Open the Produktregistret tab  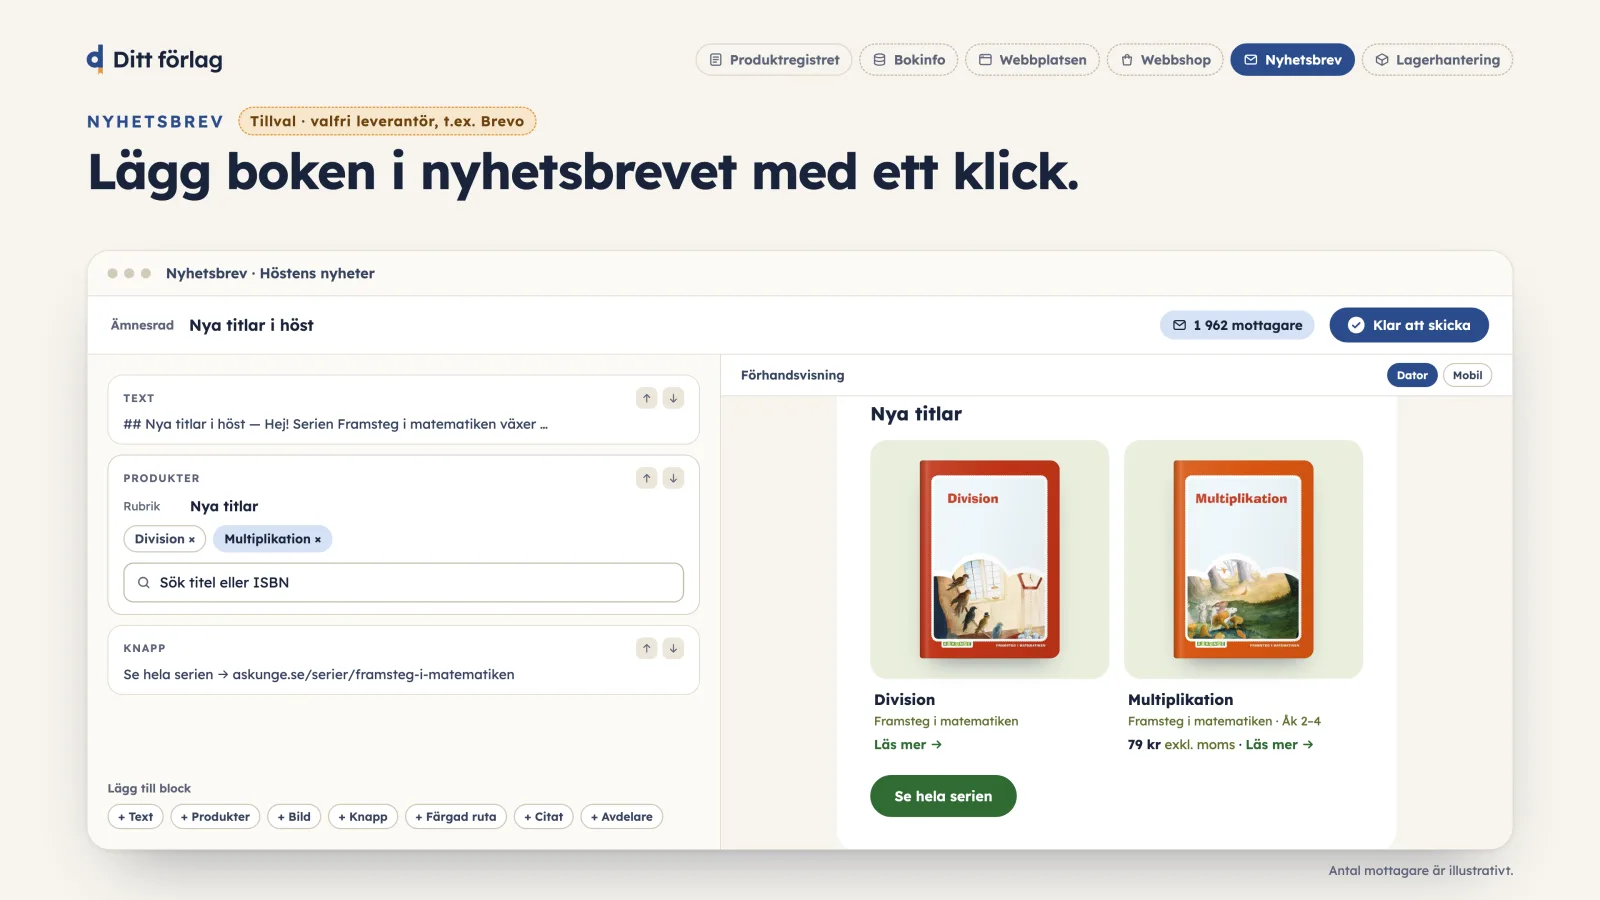point(774,60)
